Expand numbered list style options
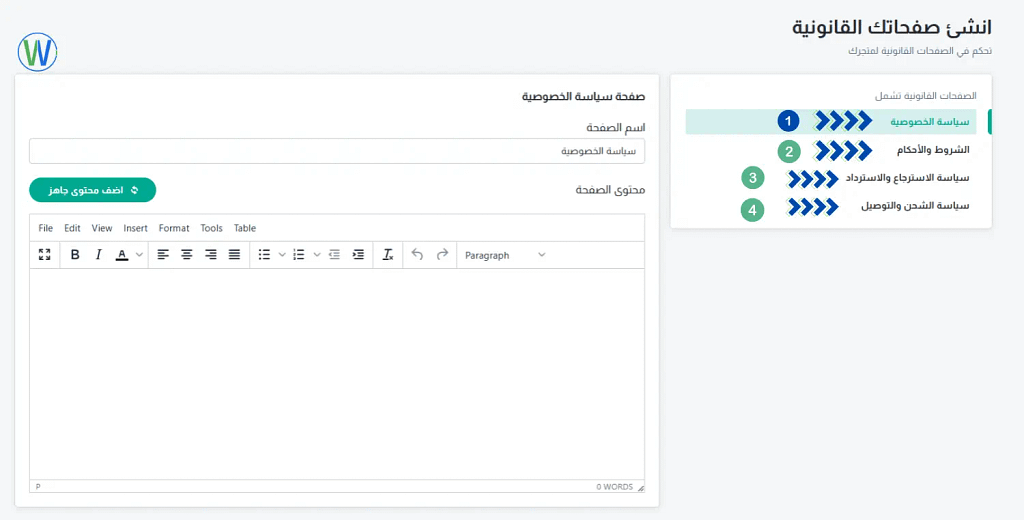The width and height of the screenshot is (1024, 520). pyautogui.click(x=317, y=255)
